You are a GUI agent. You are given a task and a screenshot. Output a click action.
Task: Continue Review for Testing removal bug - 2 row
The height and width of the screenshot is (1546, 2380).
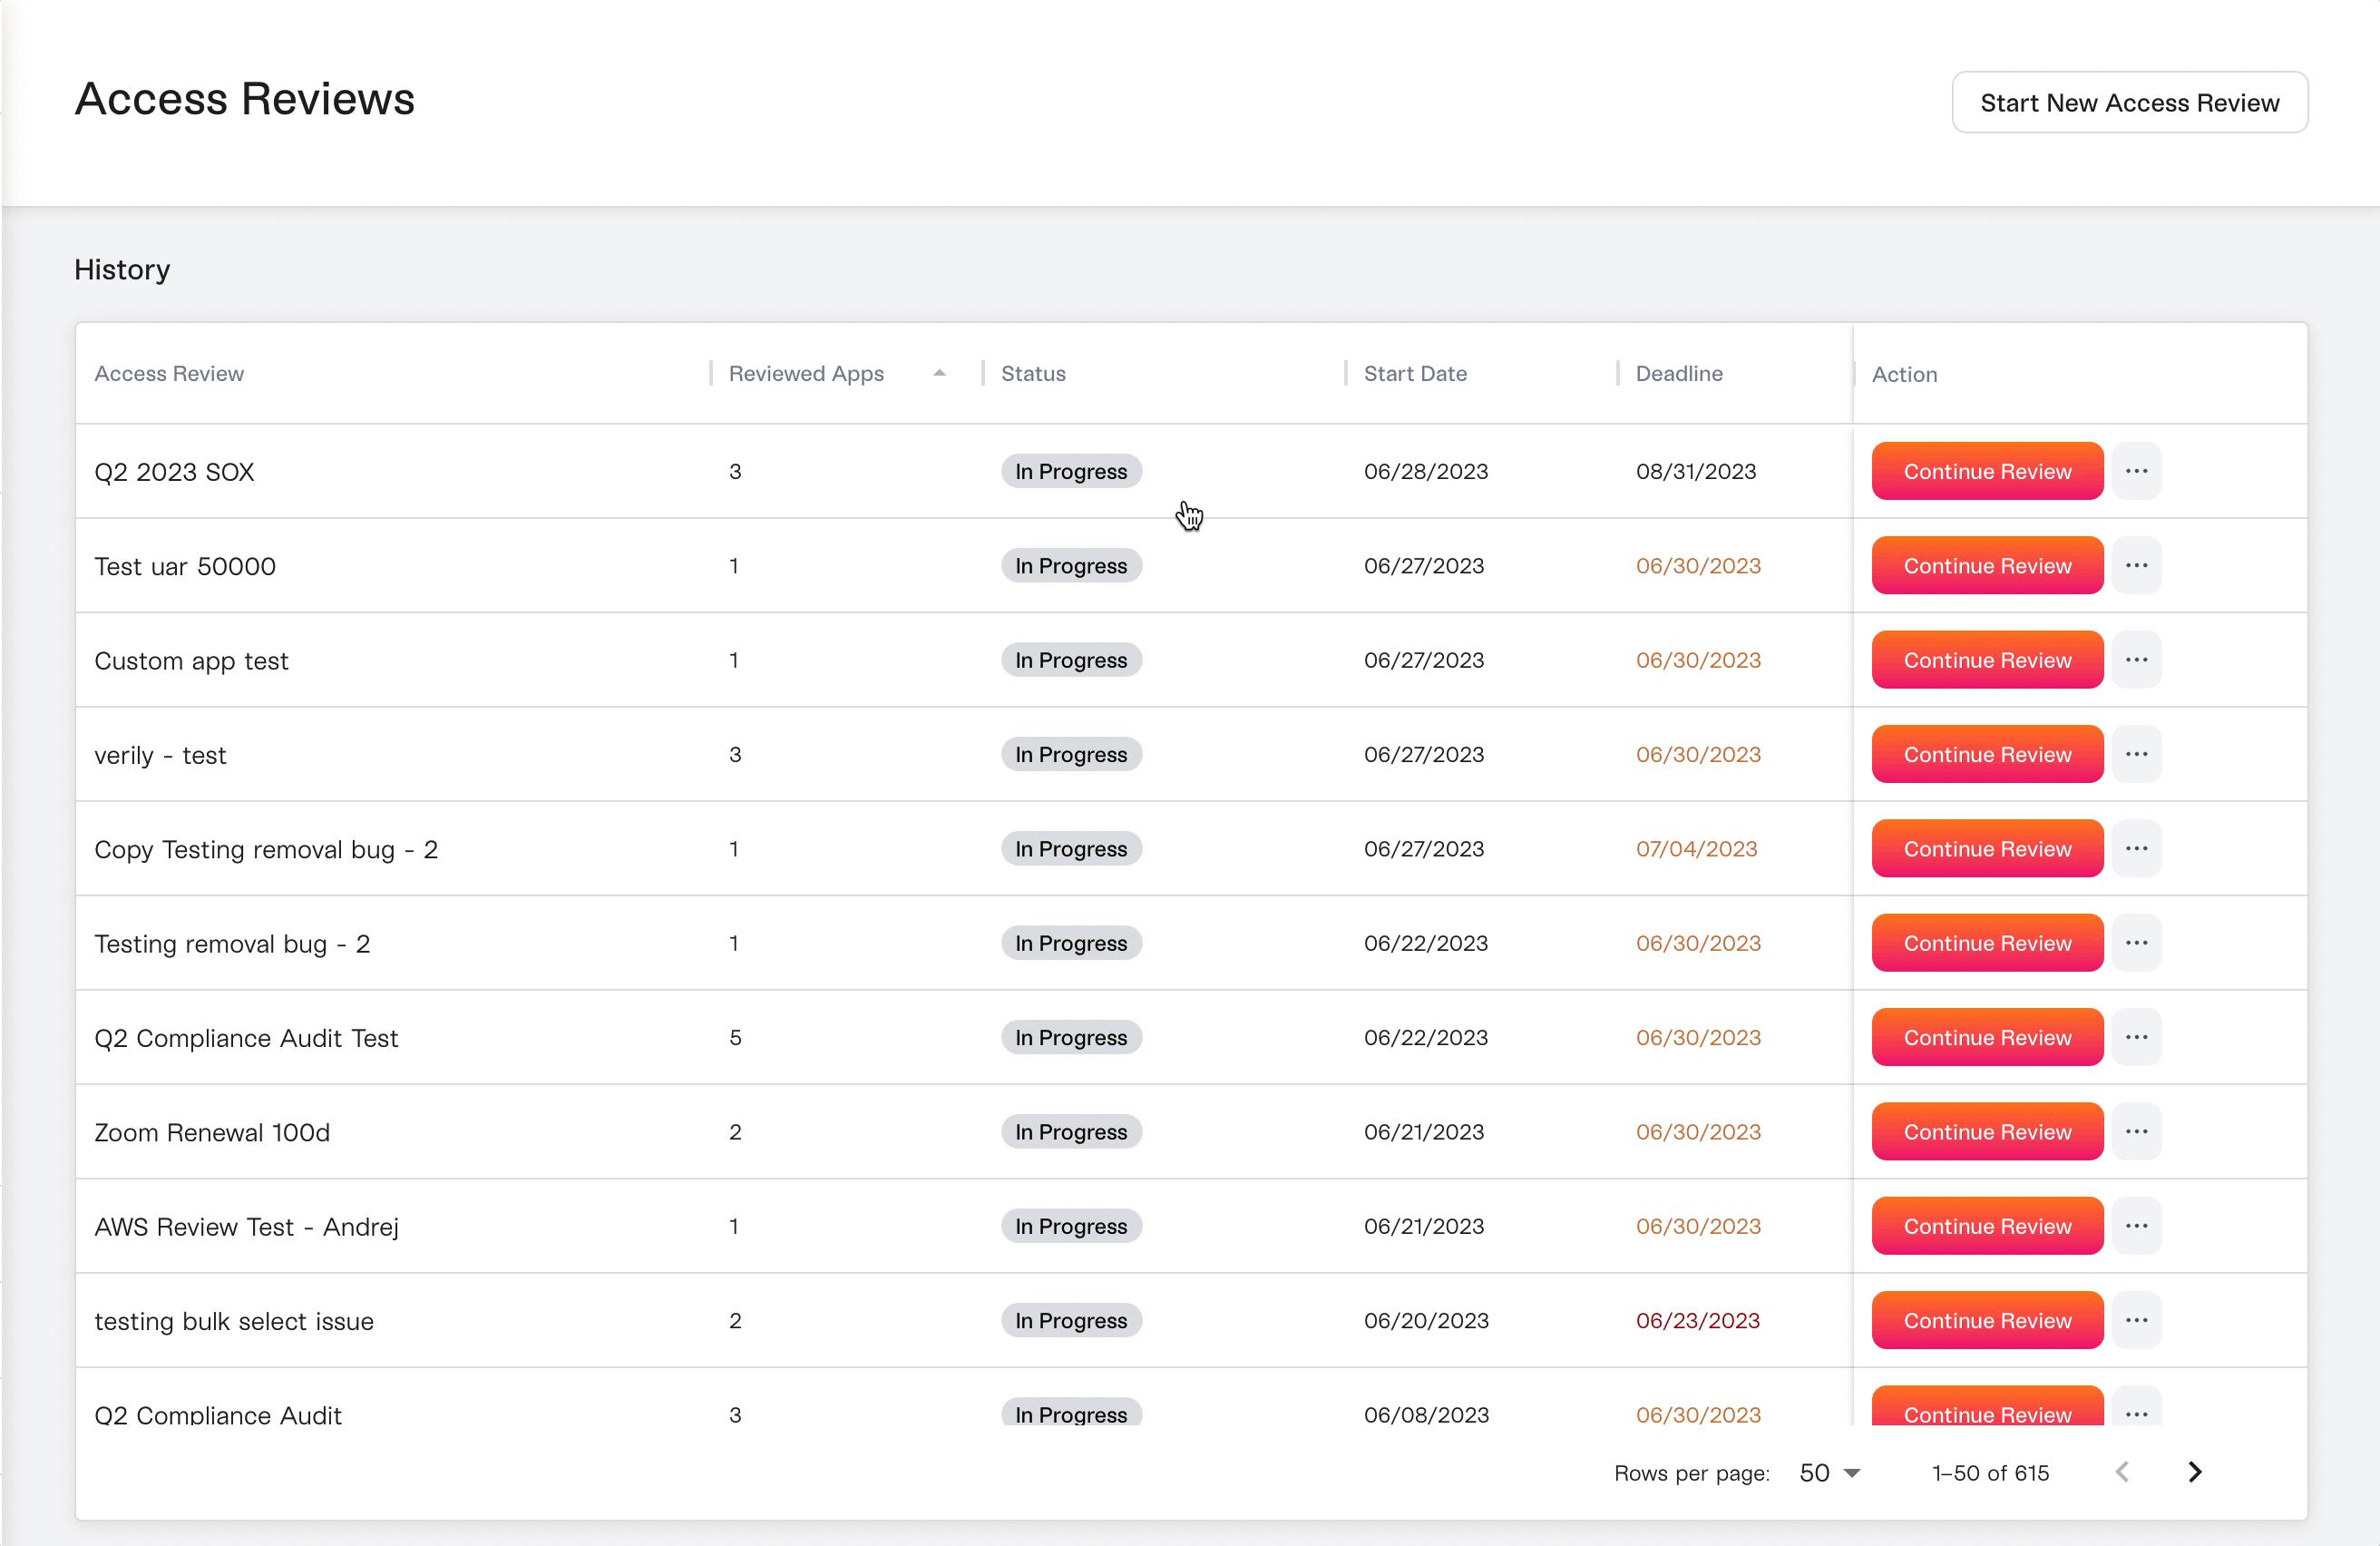1987,943
